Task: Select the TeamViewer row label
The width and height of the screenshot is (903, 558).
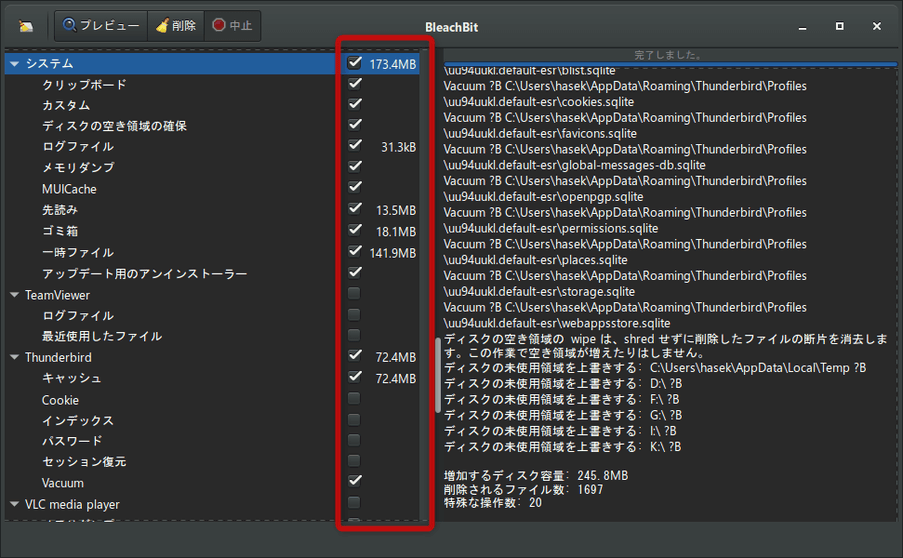Action: tap(57, 295)
